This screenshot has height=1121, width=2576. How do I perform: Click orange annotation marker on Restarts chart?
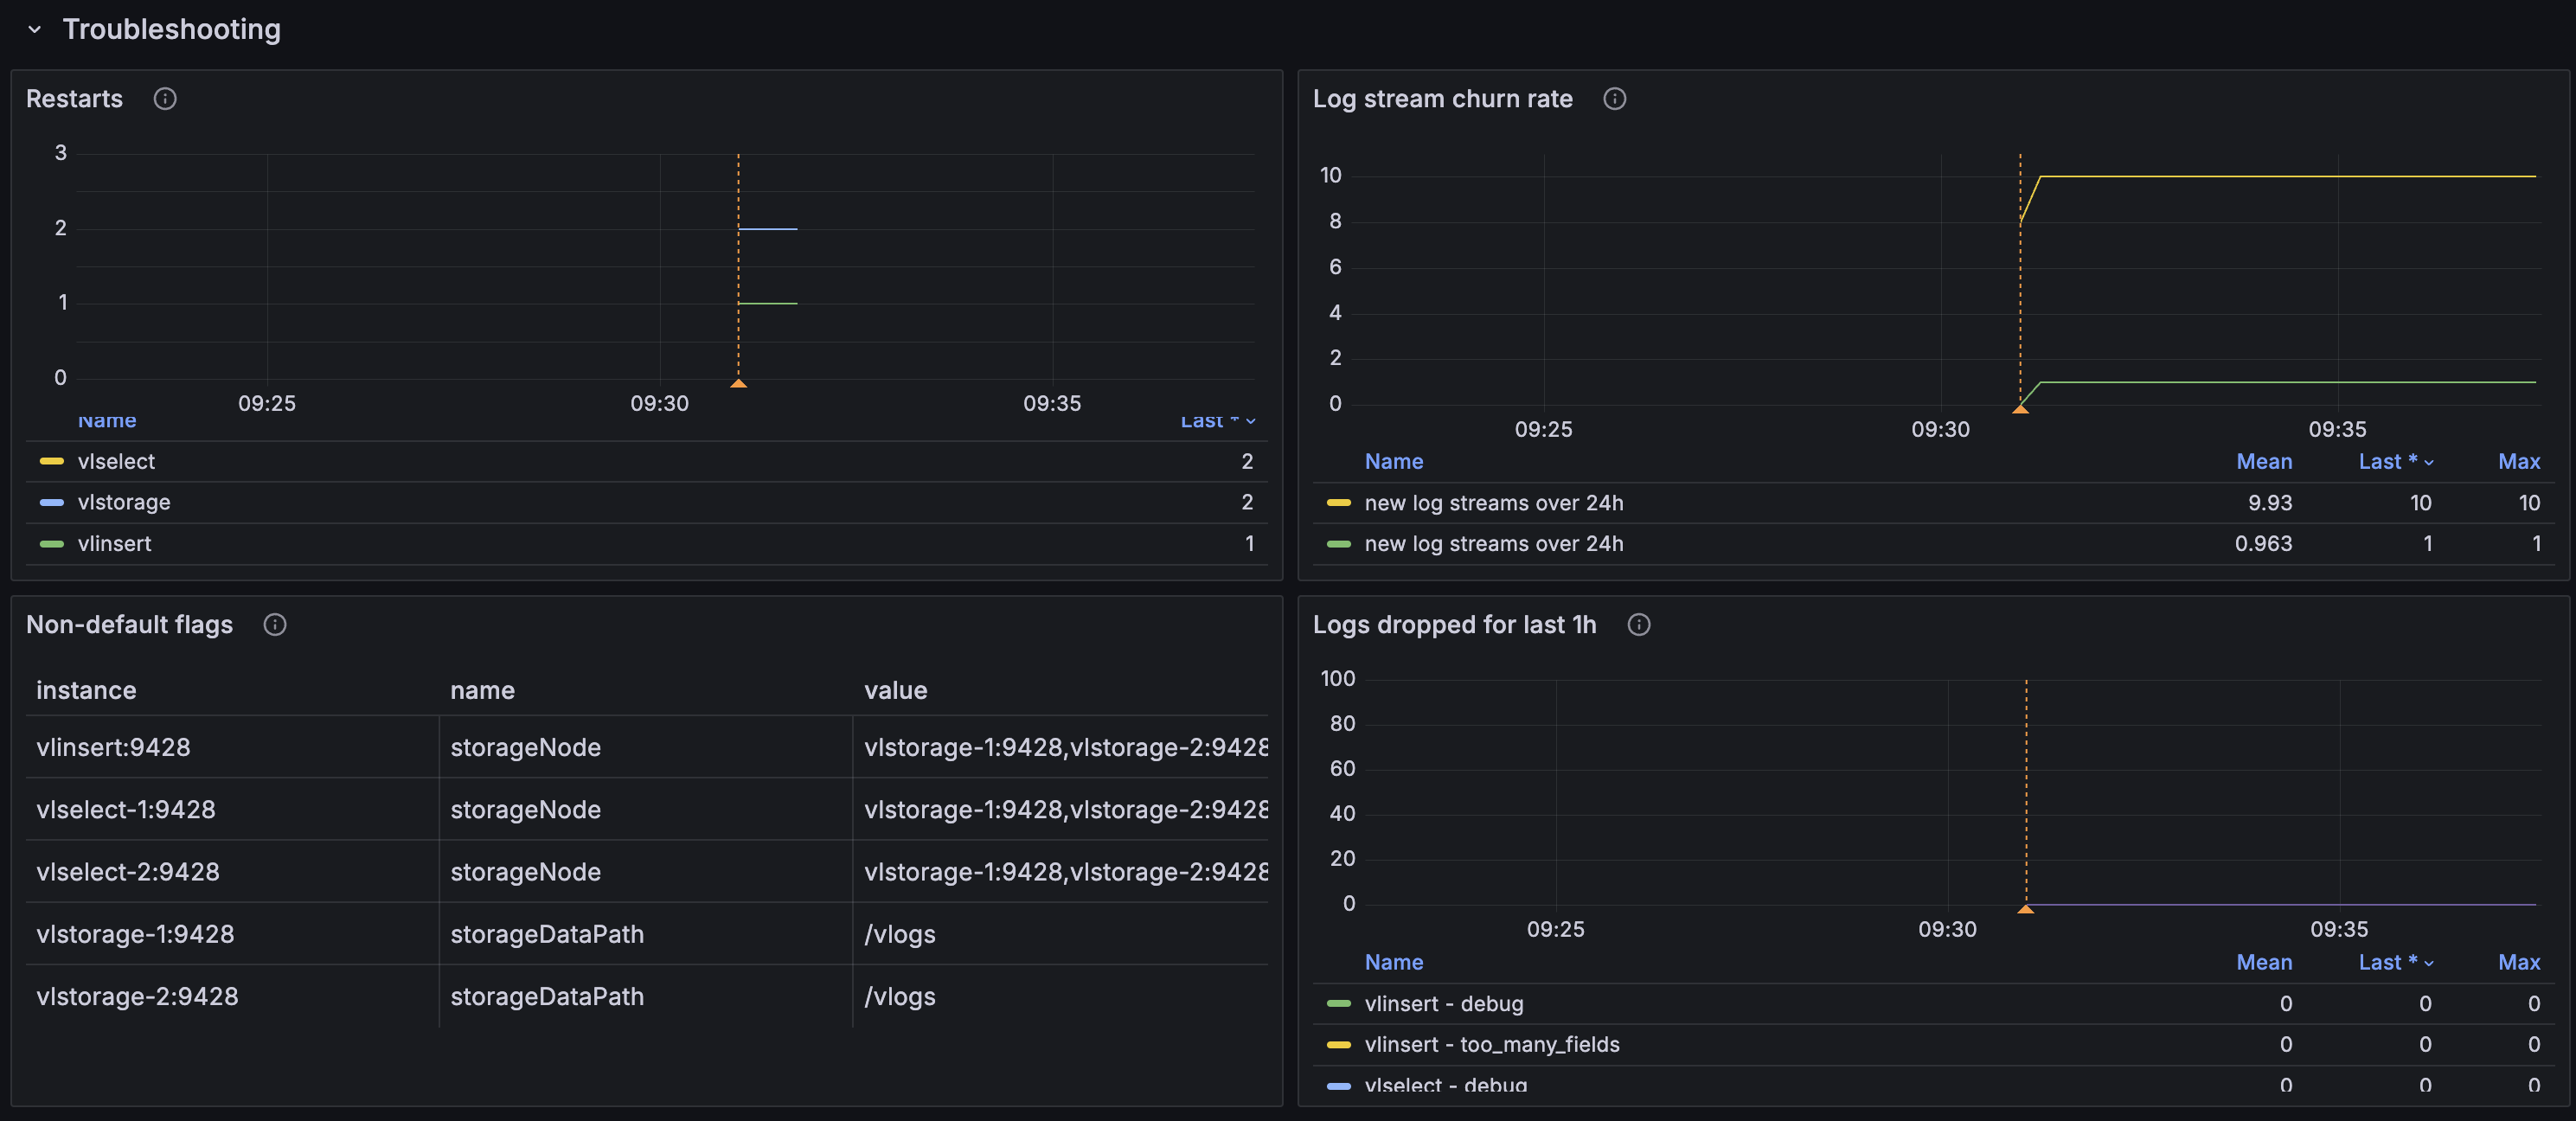click(738, 383)
